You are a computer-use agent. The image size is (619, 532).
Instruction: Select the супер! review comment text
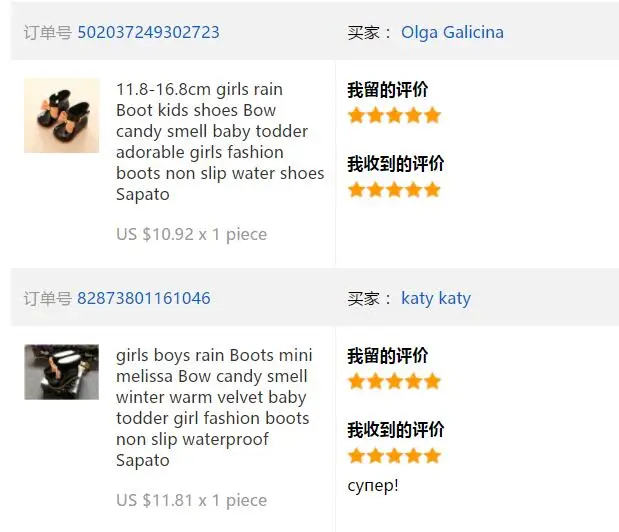tap(373, 485)
